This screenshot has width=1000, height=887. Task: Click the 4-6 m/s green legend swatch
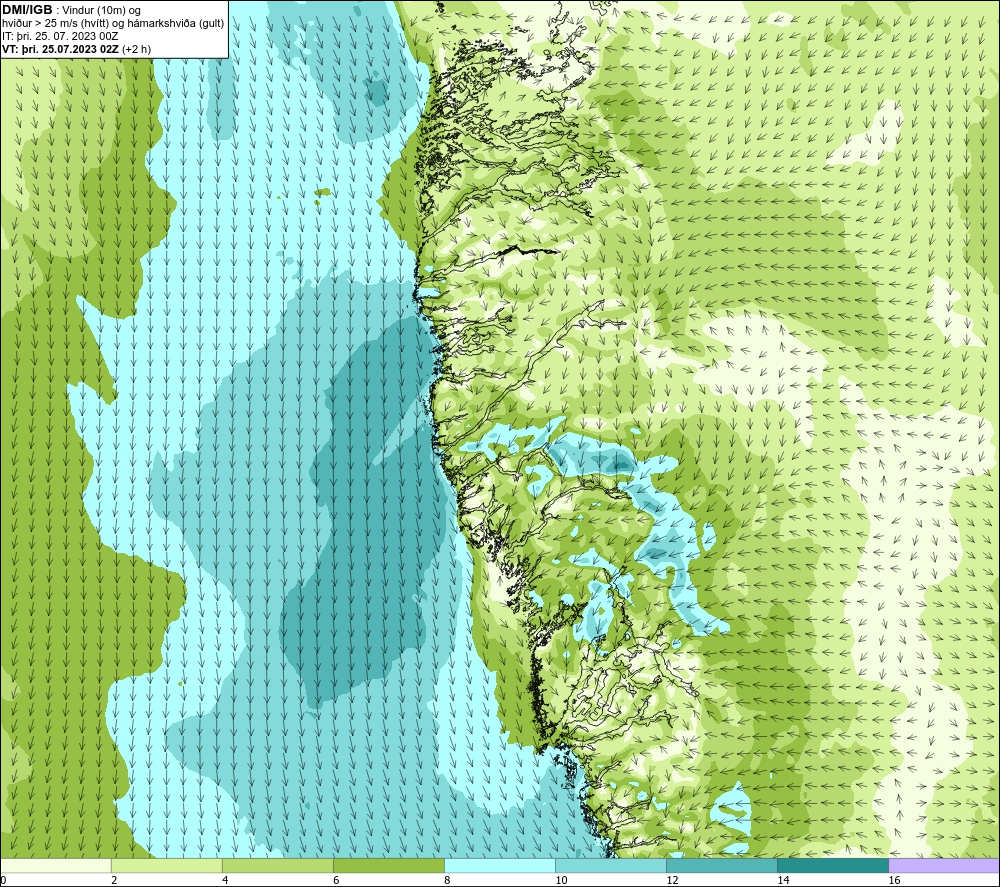coord(277,866)
